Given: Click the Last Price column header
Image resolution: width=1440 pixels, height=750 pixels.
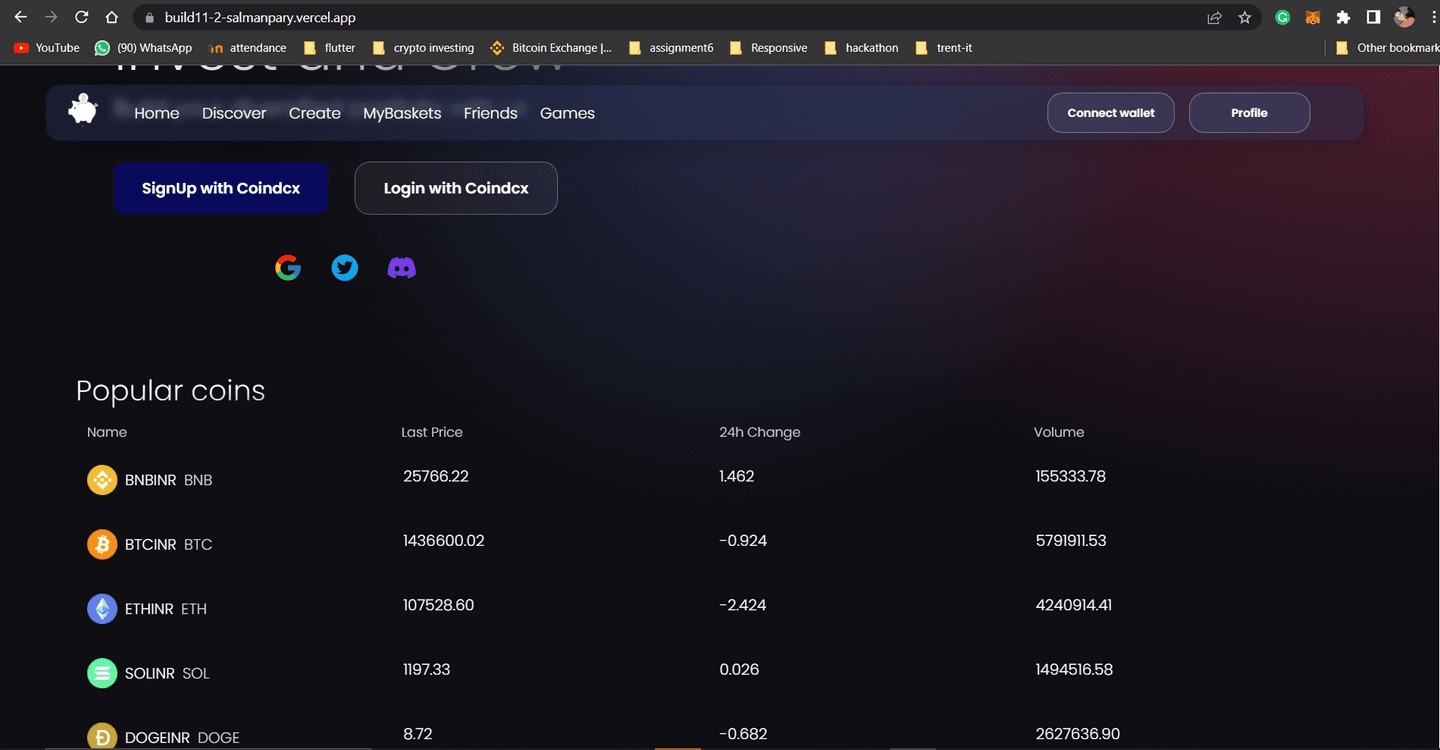Looking at the screenshot, I should tap(432, 432).
